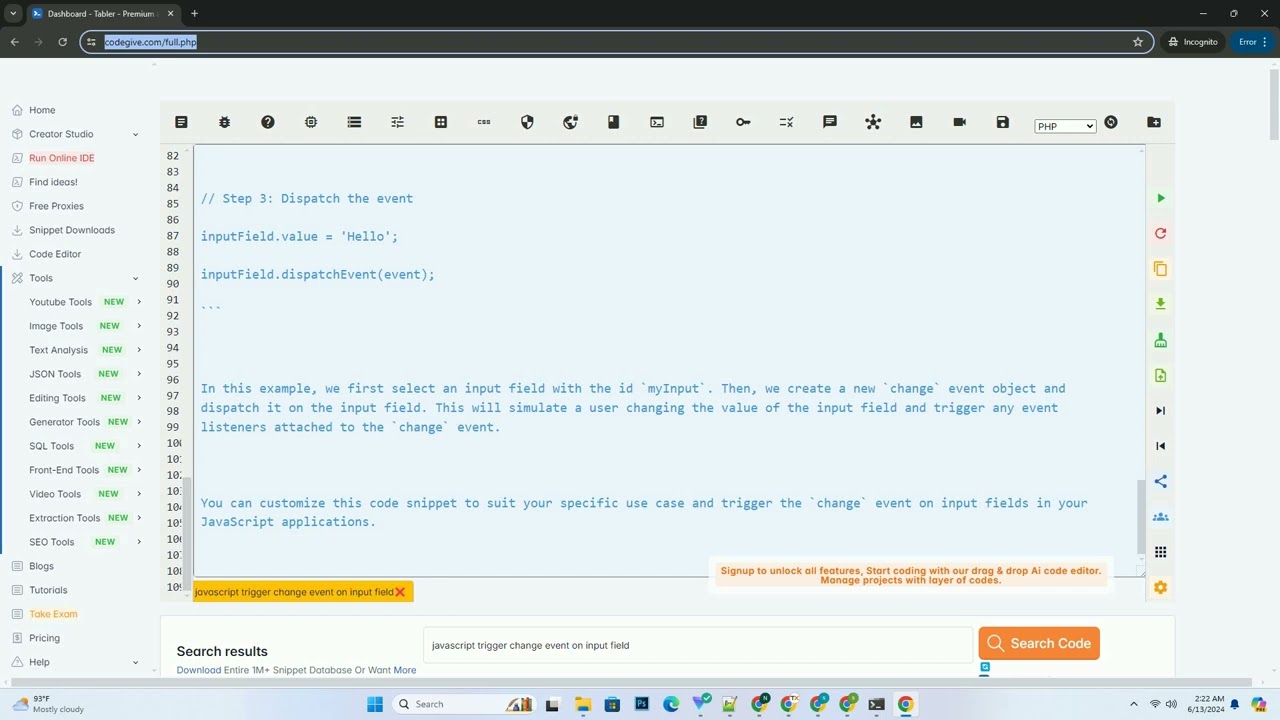Viewport: 1280px width, 720px height.
Task: Open the Take Exam link
Action: [x=53, y=614]
